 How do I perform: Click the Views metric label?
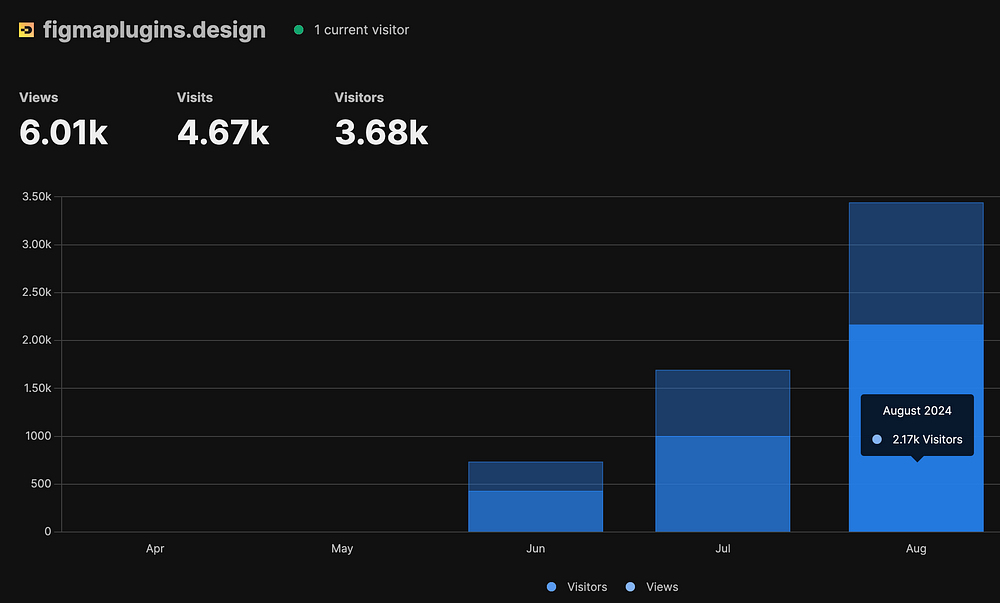(x=38, y=98)
